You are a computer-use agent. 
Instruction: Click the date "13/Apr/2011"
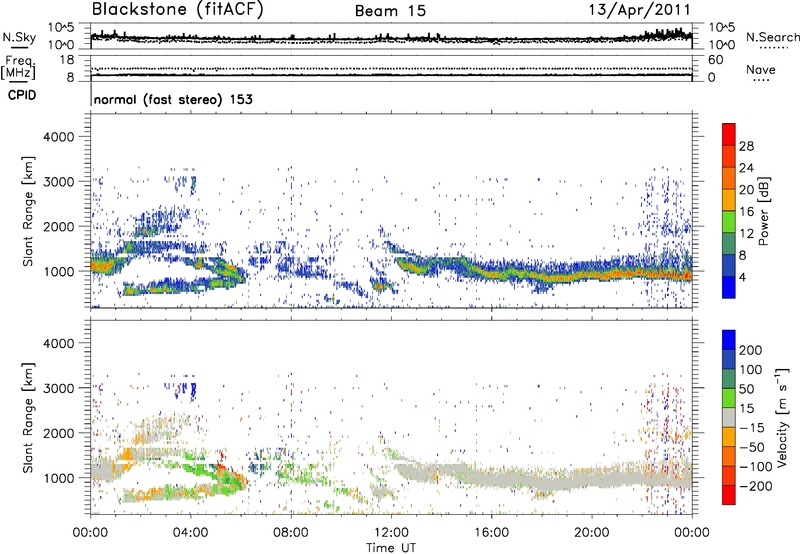click(x=640, y=10)
